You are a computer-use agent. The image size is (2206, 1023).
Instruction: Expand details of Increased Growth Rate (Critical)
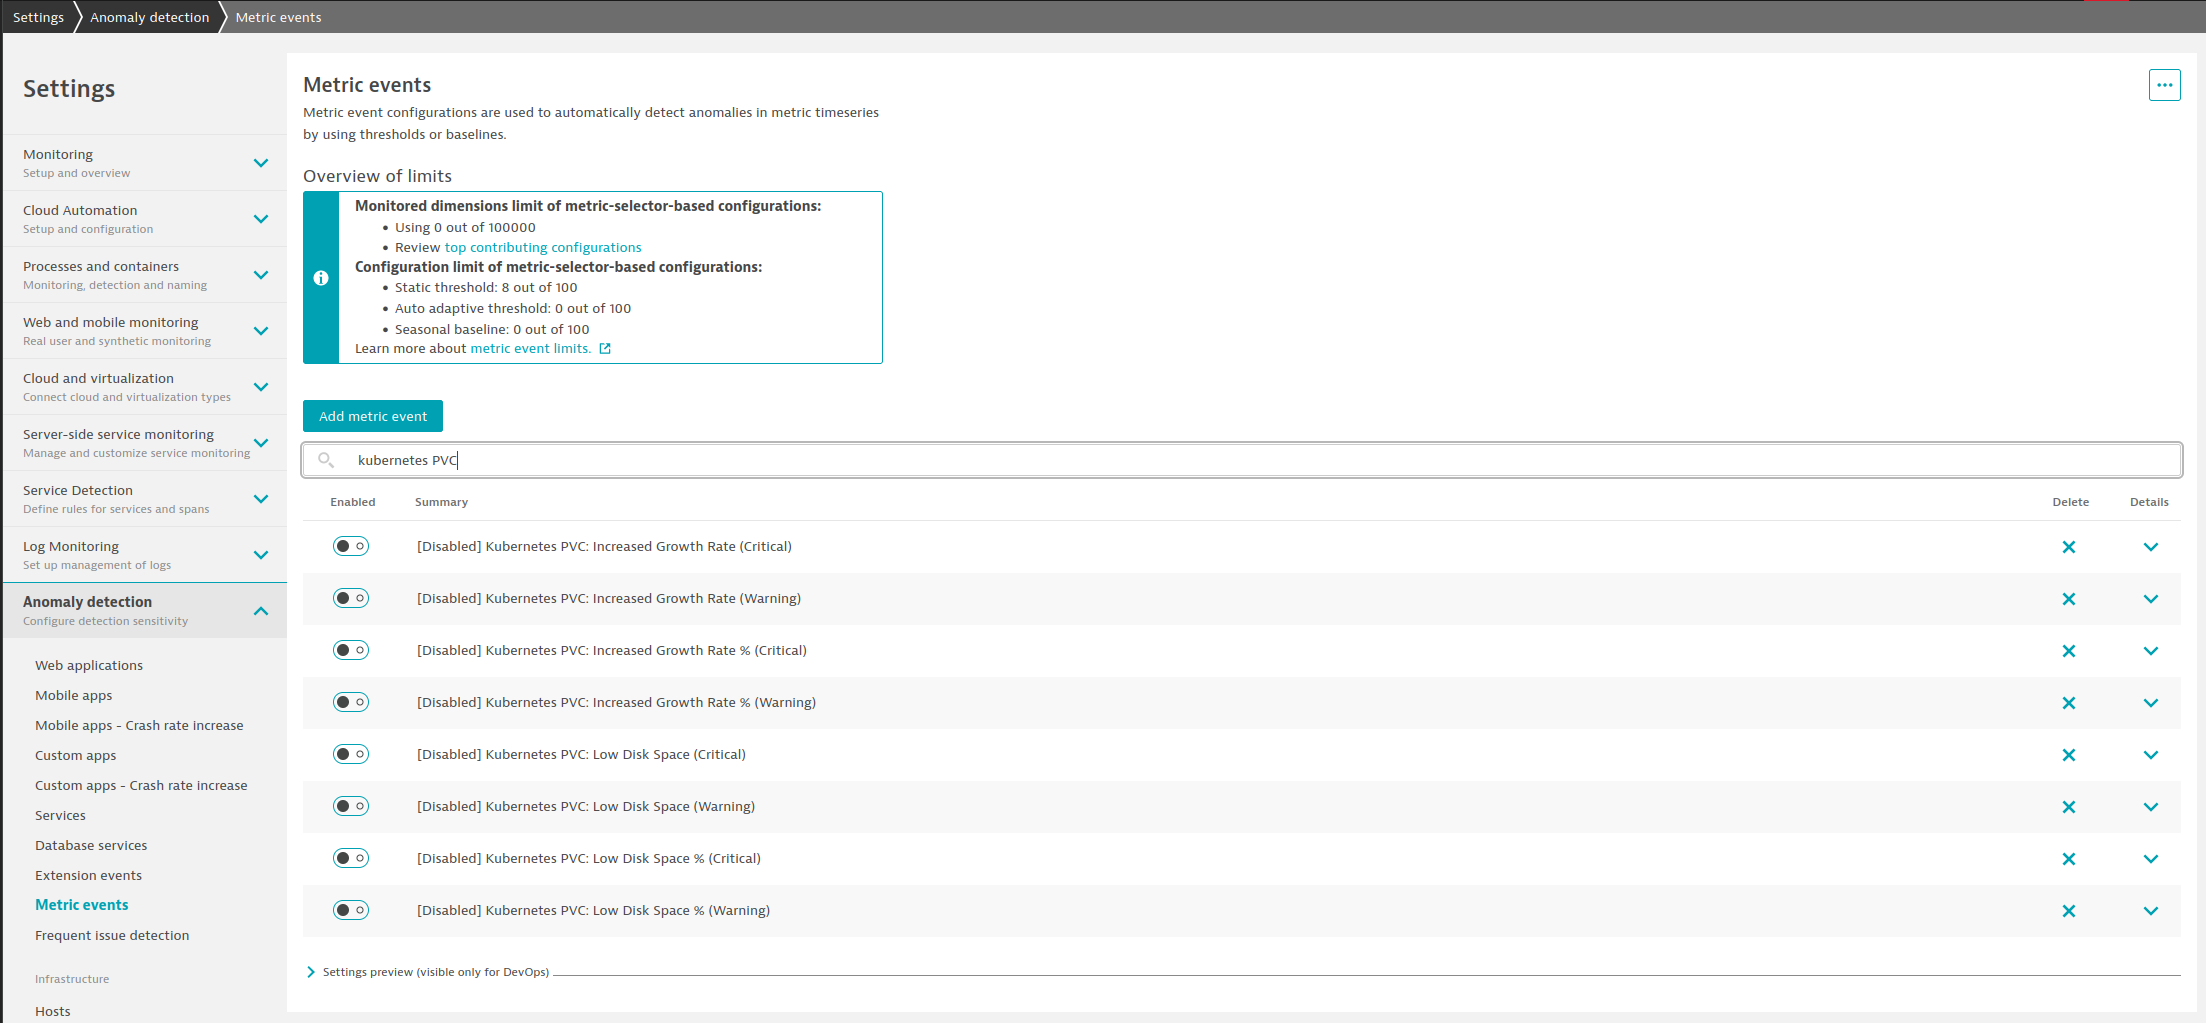click(2151, 547)
